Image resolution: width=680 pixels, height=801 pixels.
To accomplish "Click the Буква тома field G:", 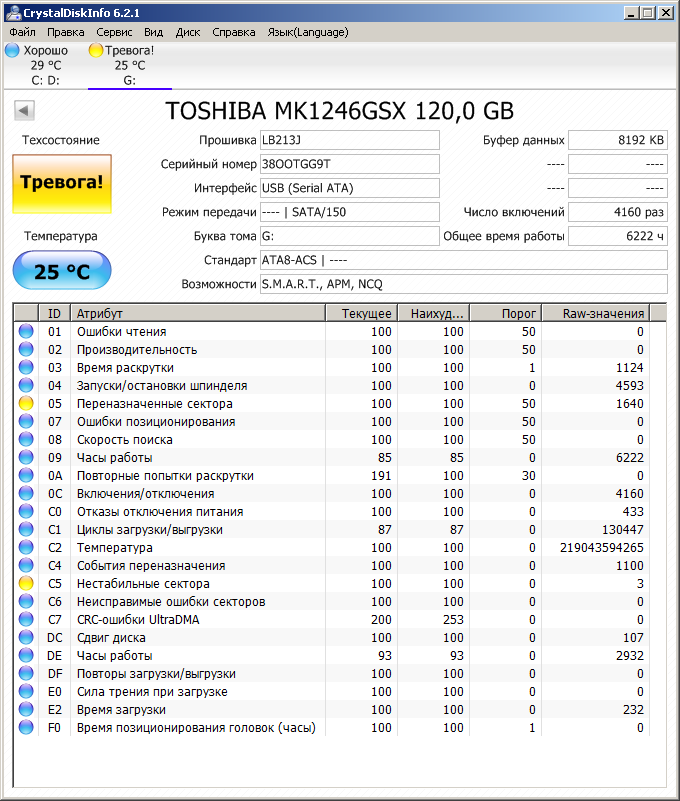I will point(349,236).
